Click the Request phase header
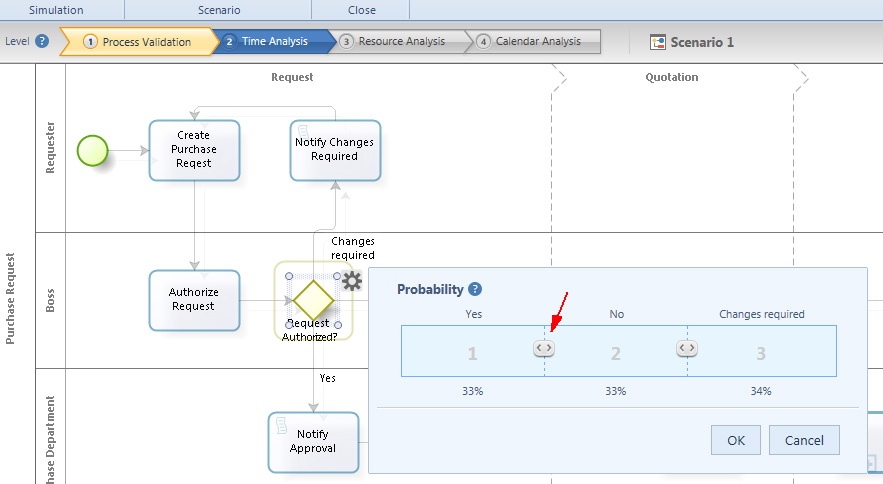The width and height of the screenshot is (883, 484). [x=292, y=77]
